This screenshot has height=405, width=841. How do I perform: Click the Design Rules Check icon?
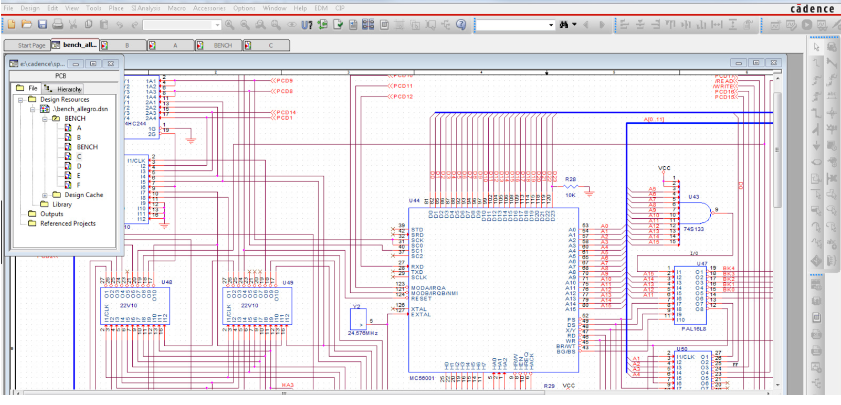[x=338, y=25]
